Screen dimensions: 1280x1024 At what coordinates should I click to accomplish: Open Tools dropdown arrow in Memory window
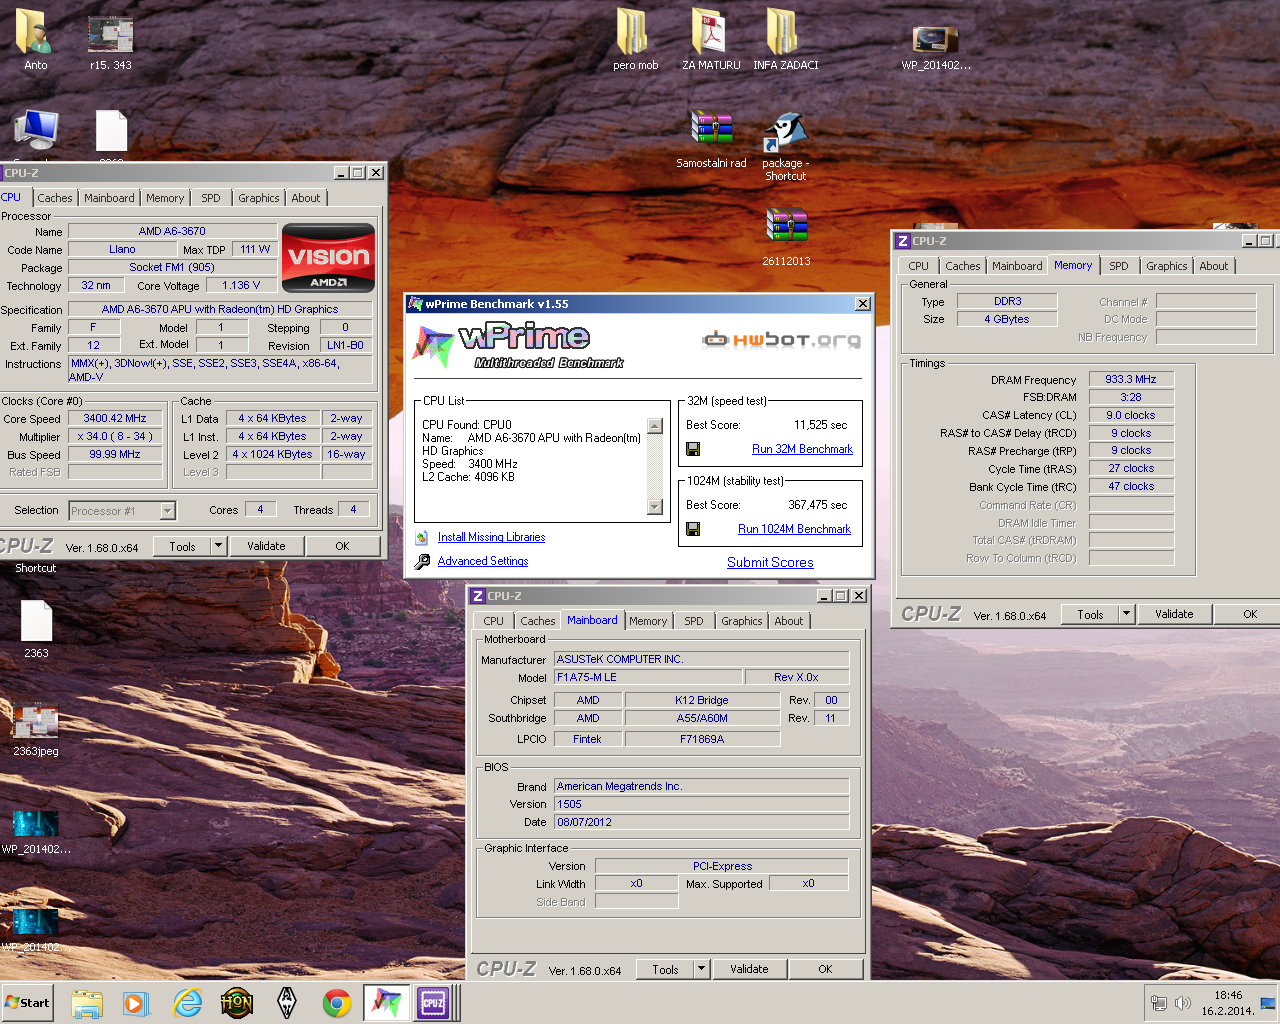point(1126,614)
